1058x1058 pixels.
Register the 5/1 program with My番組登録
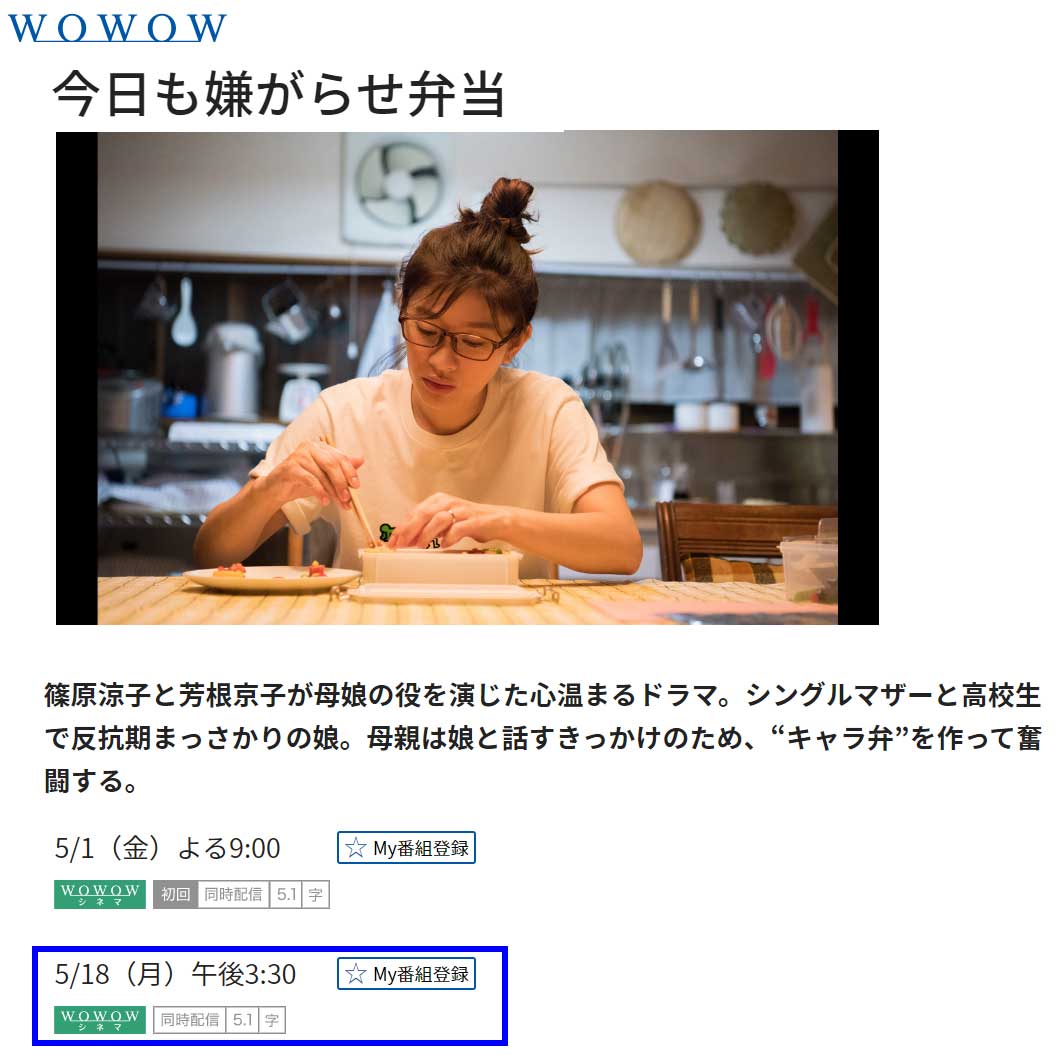(406, 847)
